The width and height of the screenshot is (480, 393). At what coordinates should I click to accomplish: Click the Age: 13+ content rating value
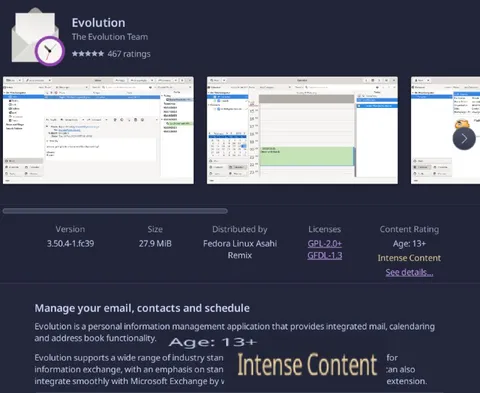pos(409,244)
